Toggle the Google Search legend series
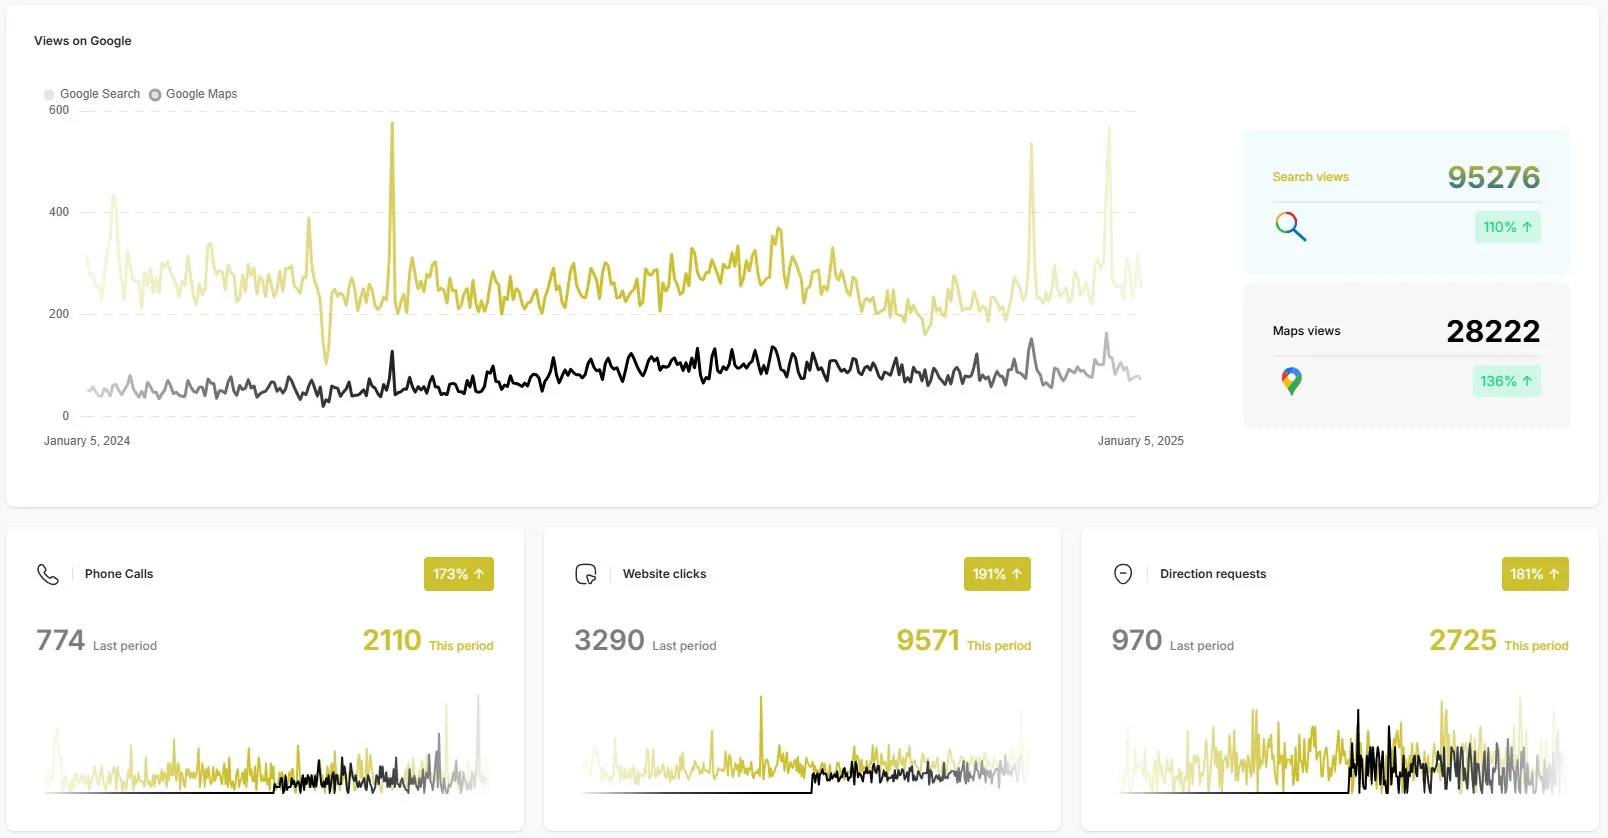This screenshot has height=838, width=1608. pos(92,94)
